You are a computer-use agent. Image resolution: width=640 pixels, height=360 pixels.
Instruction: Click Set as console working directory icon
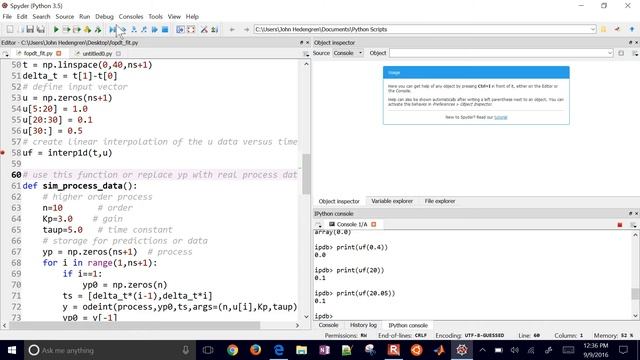(617, 29)
